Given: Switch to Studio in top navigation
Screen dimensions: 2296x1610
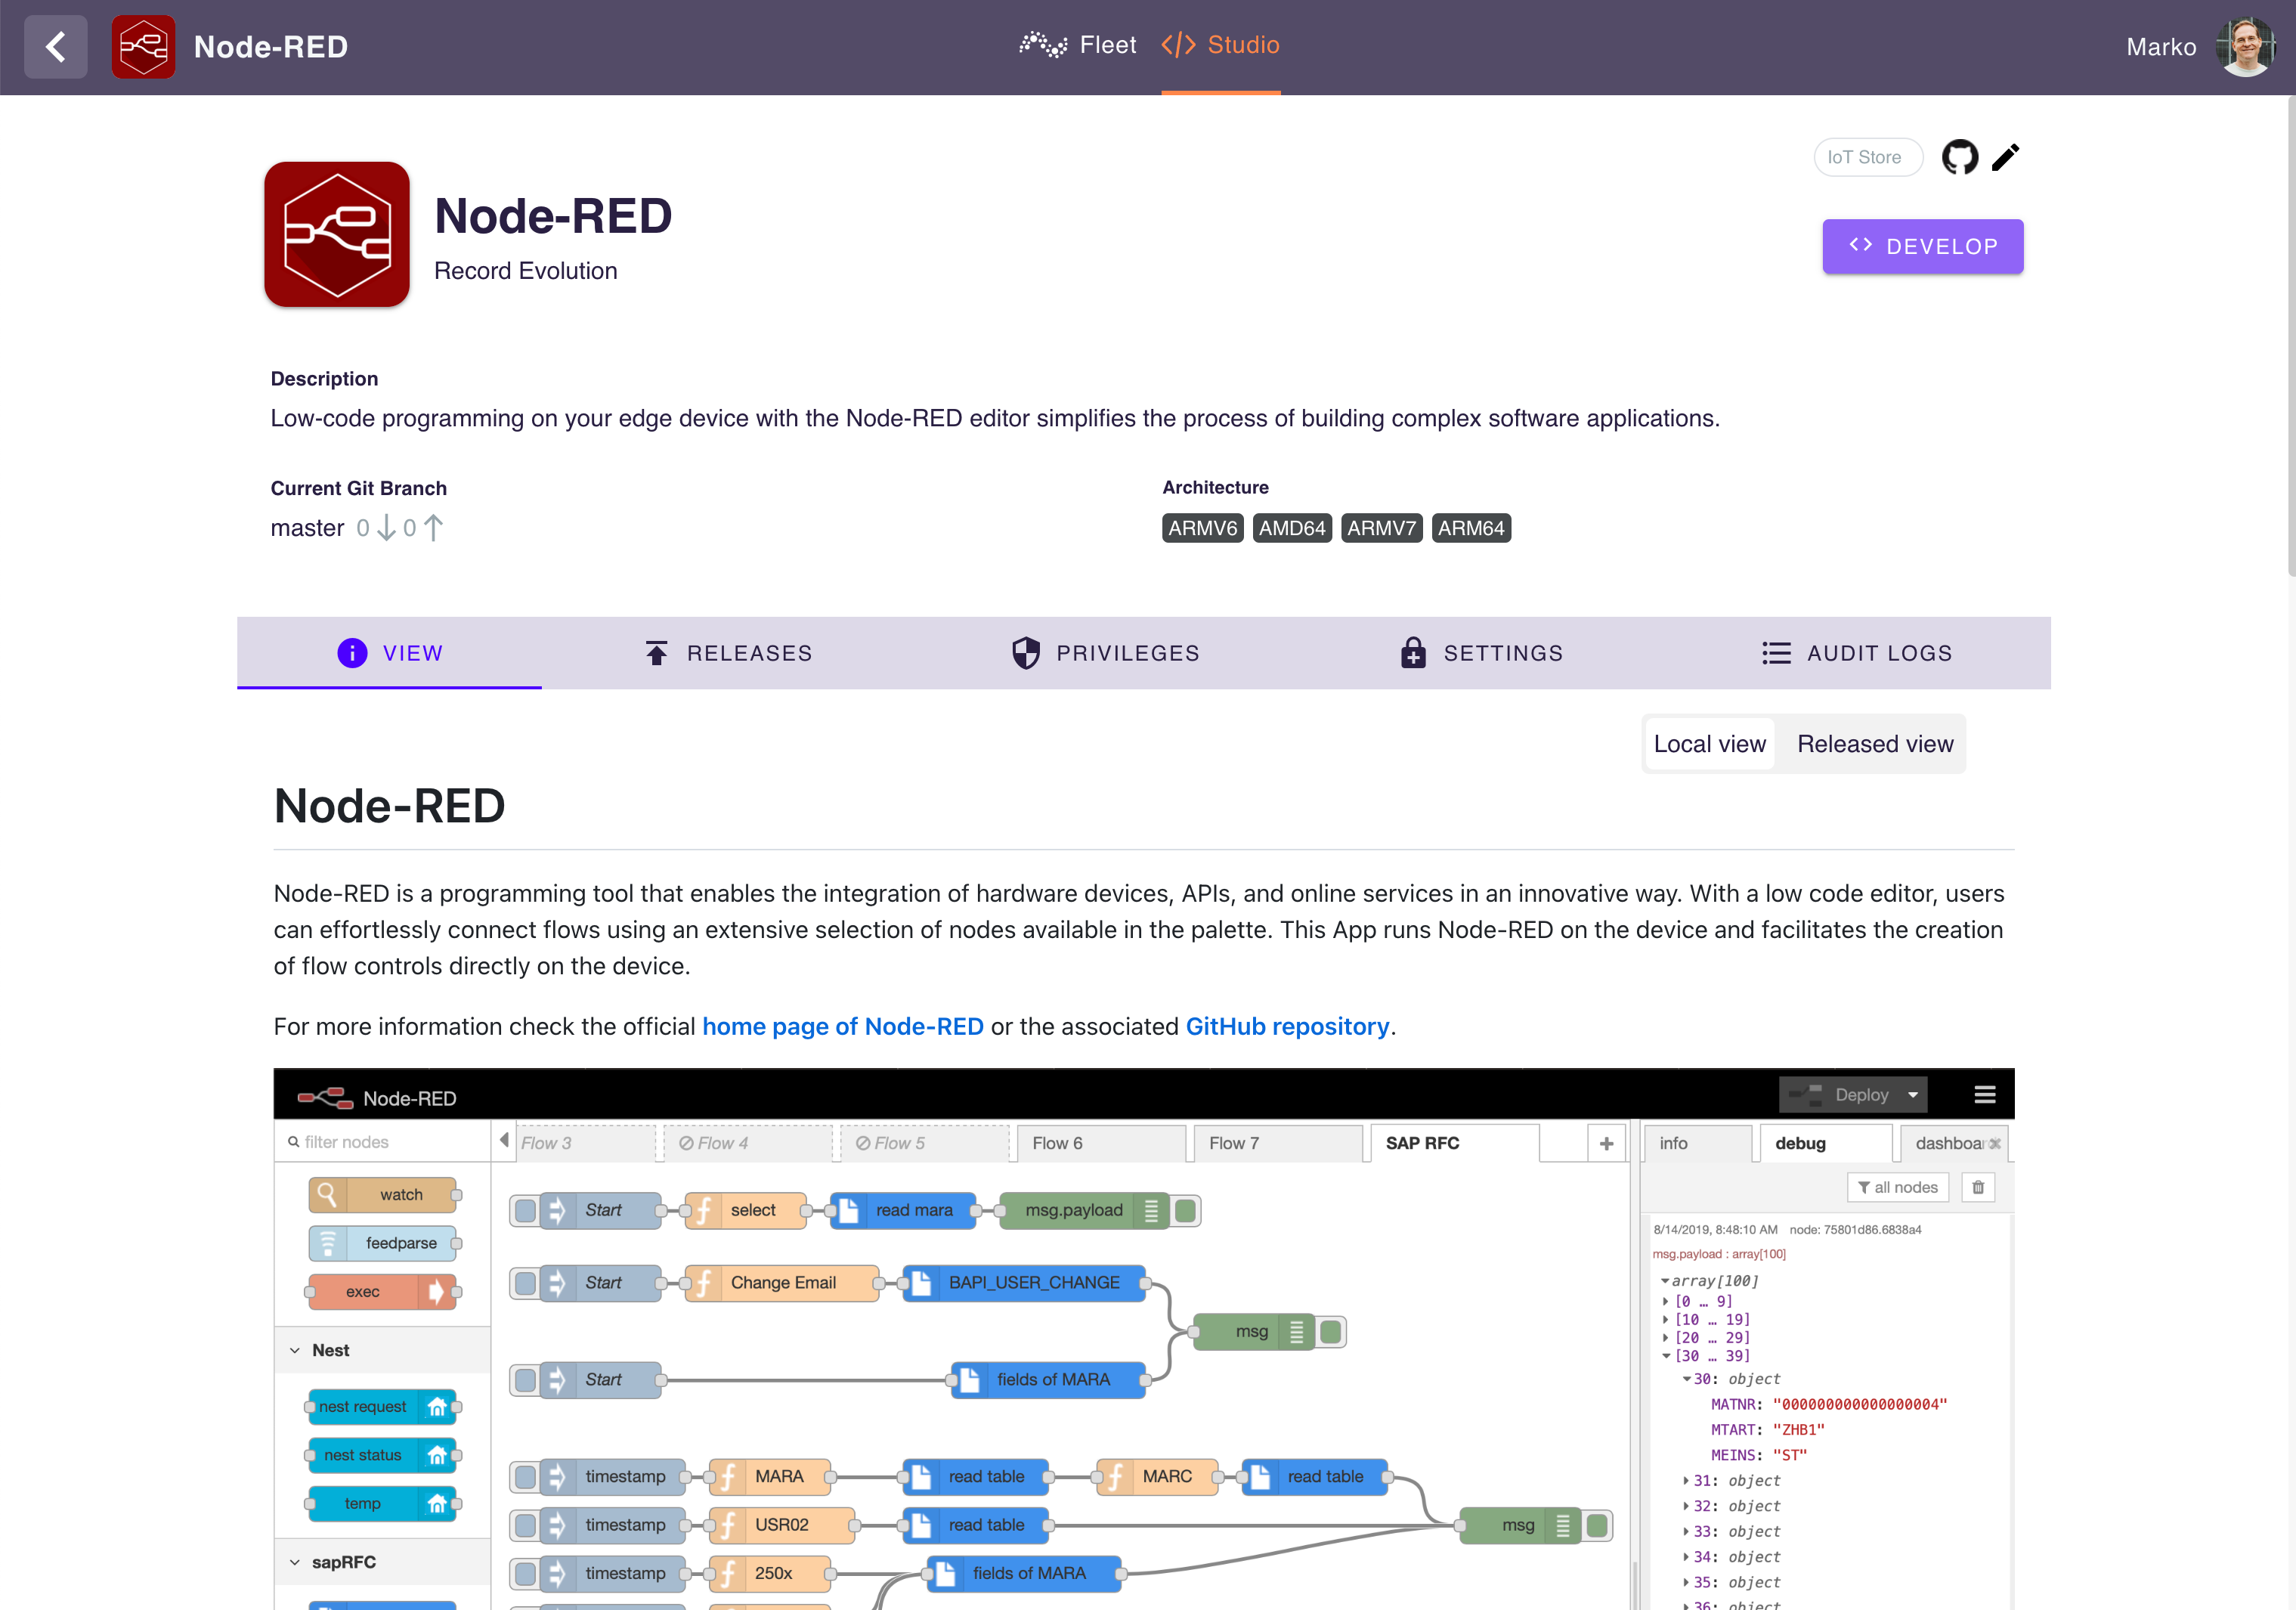Looking at the screenshot, I should tap(1220, 45).
